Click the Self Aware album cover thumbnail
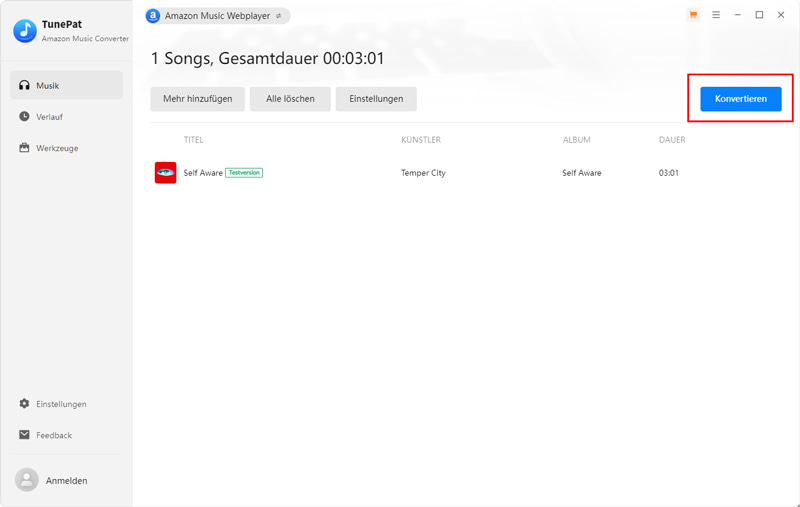This screenshot has height=507, width=800. [165, 172]
